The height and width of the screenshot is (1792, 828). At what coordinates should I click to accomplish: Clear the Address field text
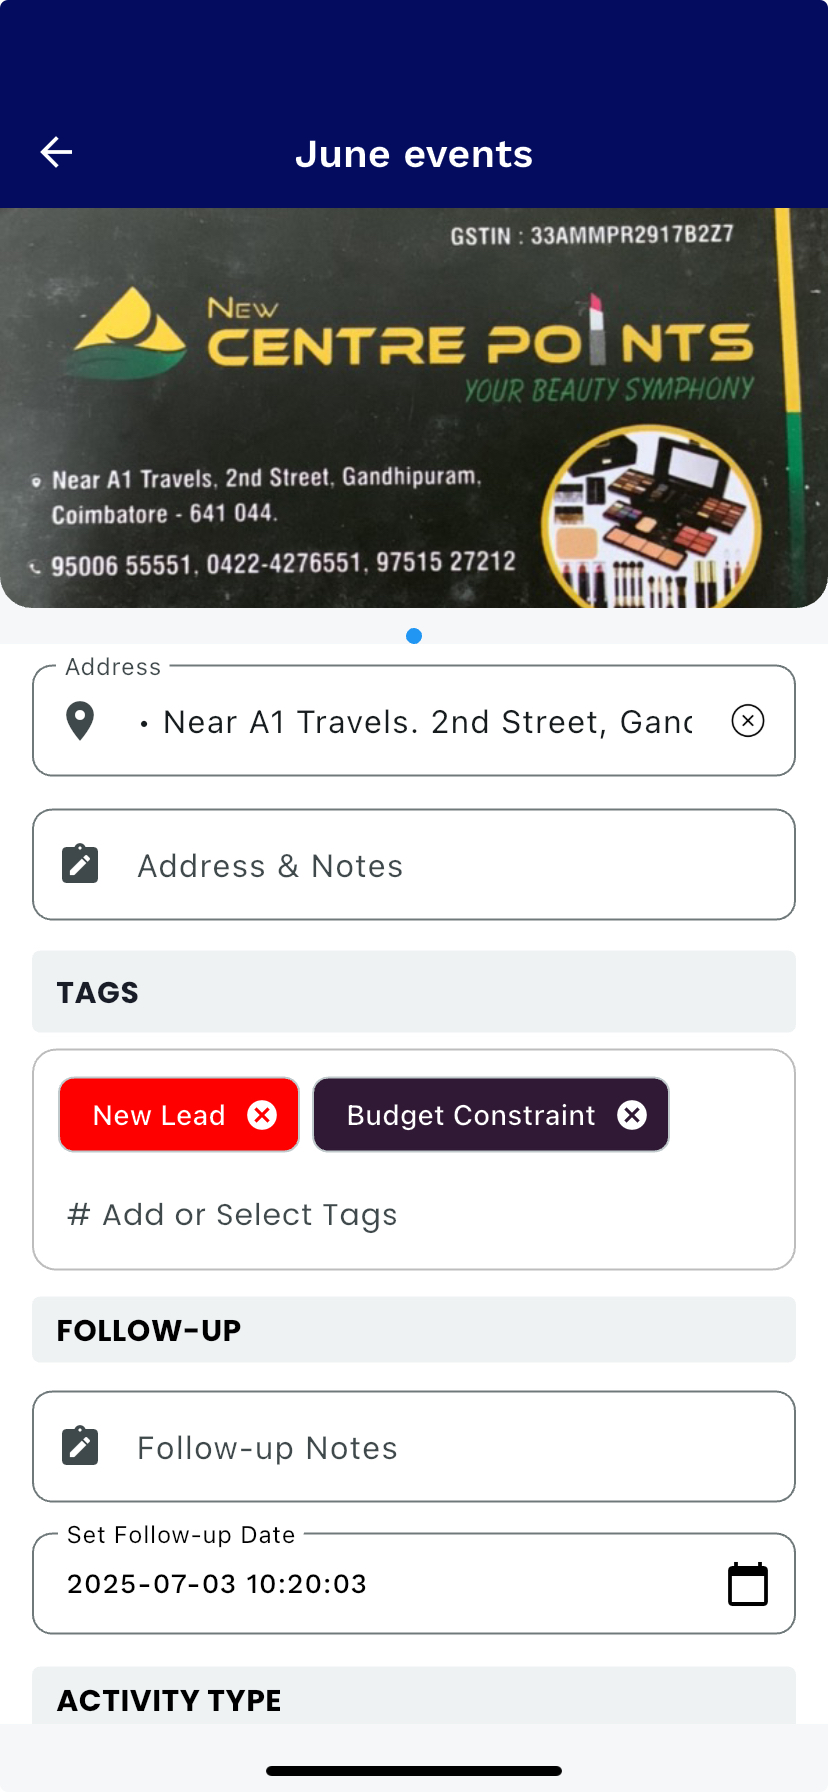pyautogui.click(x=747, y=721)
